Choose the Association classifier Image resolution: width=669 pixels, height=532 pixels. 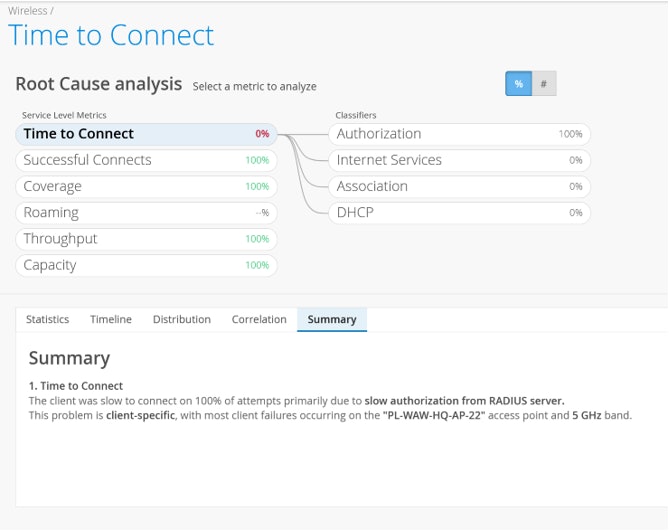pyautogui.click(x=459, y=186)
